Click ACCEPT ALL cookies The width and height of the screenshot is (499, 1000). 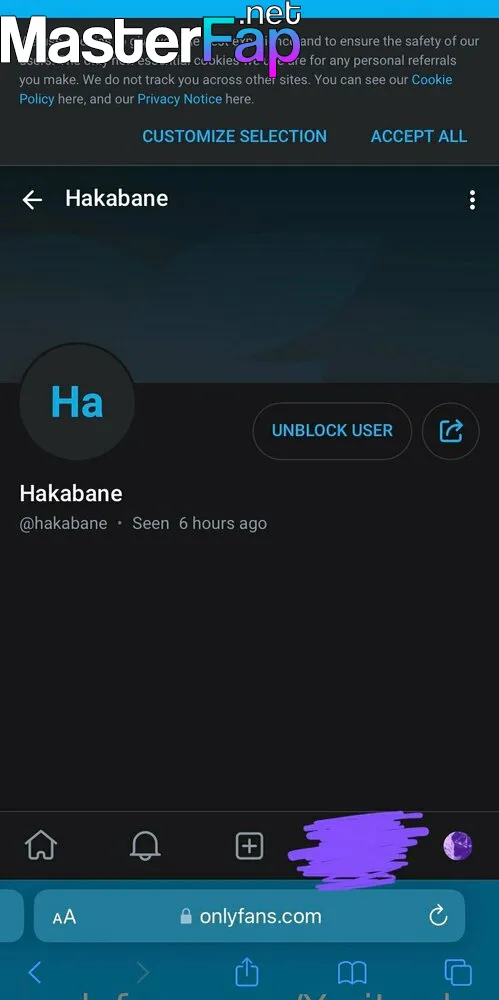[x=419, y=136]
